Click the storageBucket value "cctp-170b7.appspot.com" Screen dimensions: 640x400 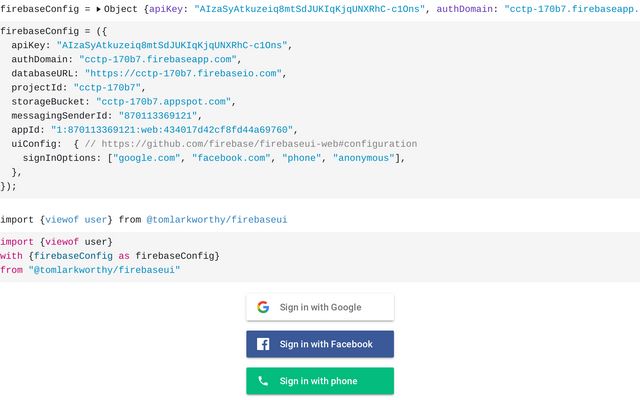click(164, 102)
